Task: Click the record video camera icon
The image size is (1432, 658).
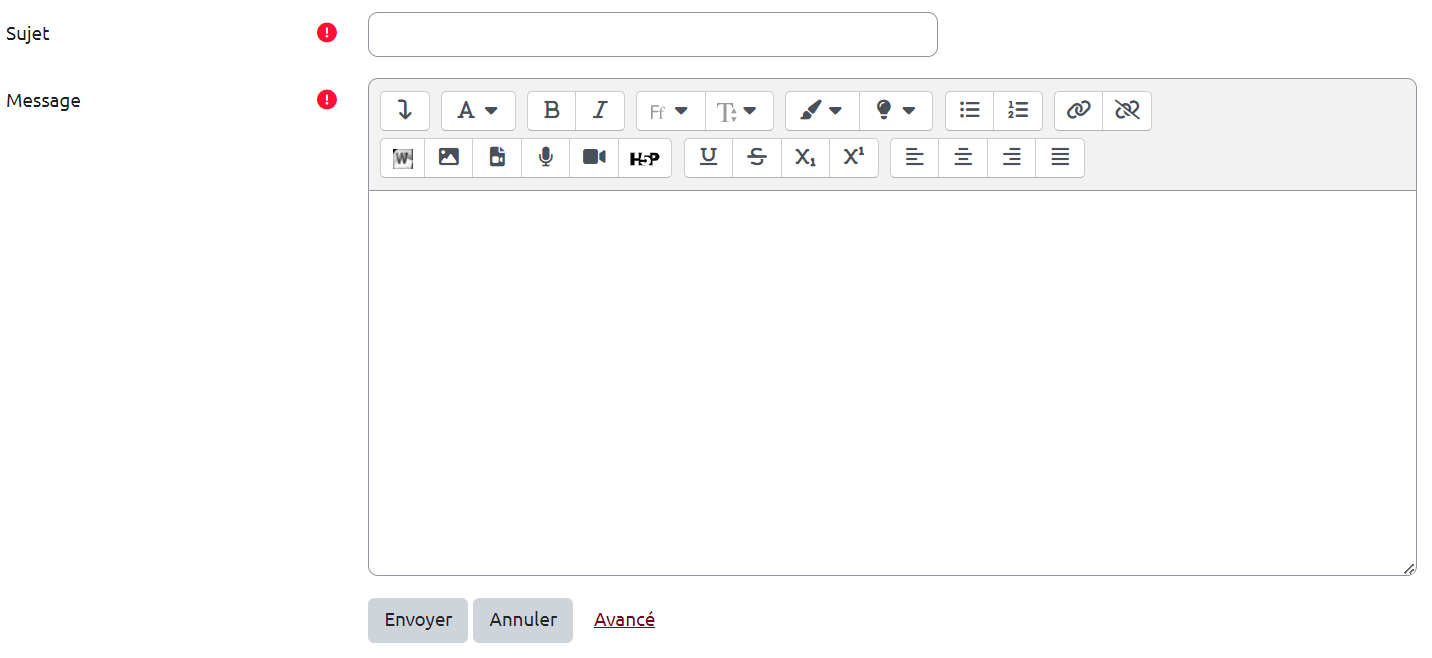Action: coord(594,158)
